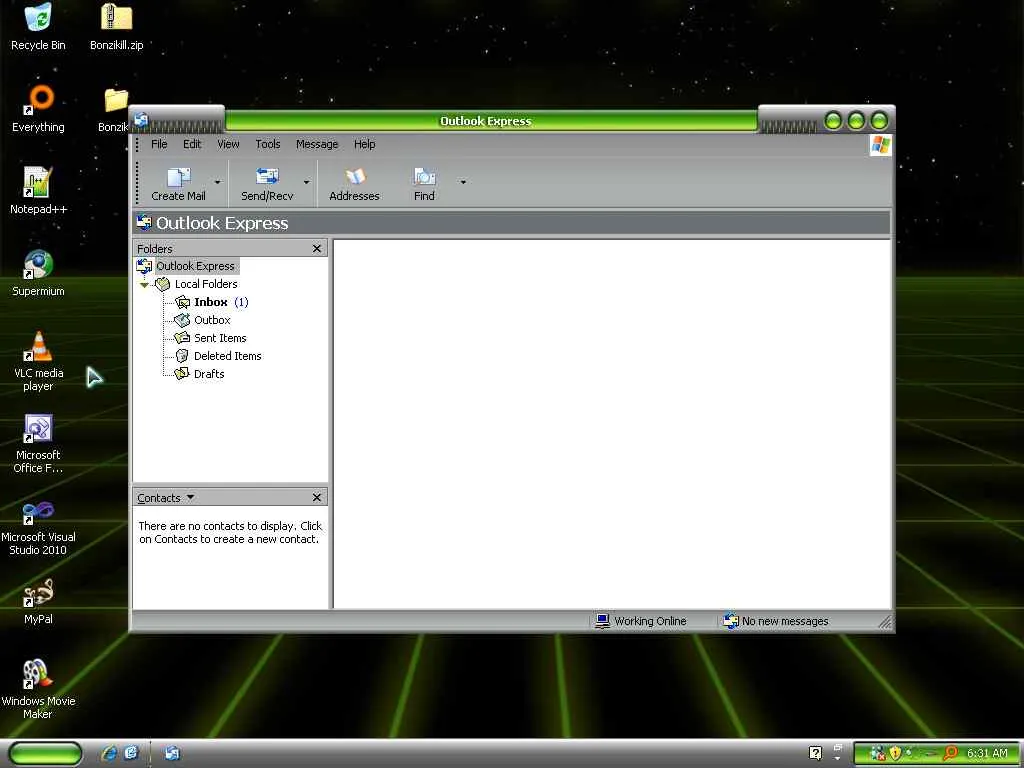Open the Drafts folder

coord(209,374)
